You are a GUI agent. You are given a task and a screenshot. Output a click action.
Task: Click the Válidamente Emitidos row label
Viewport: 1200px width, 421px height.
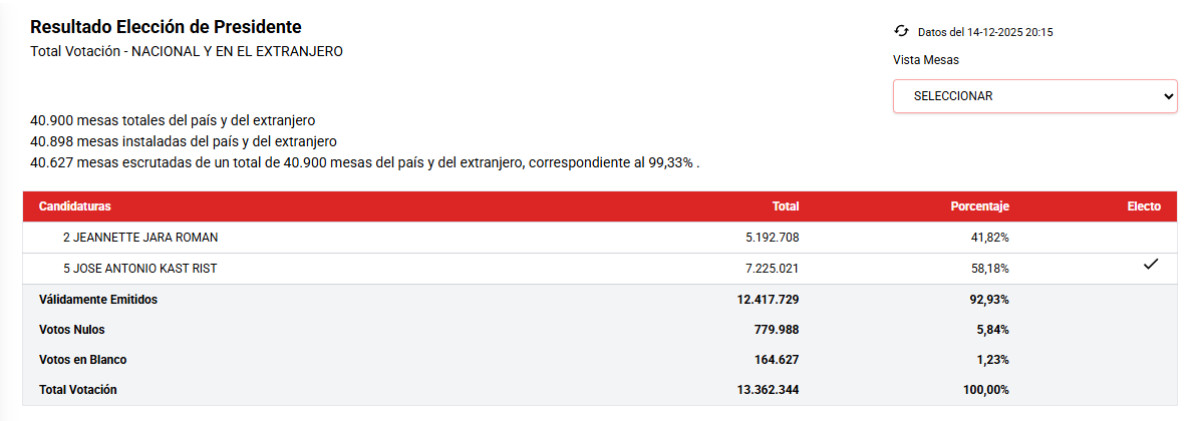(x=98, y=299)
